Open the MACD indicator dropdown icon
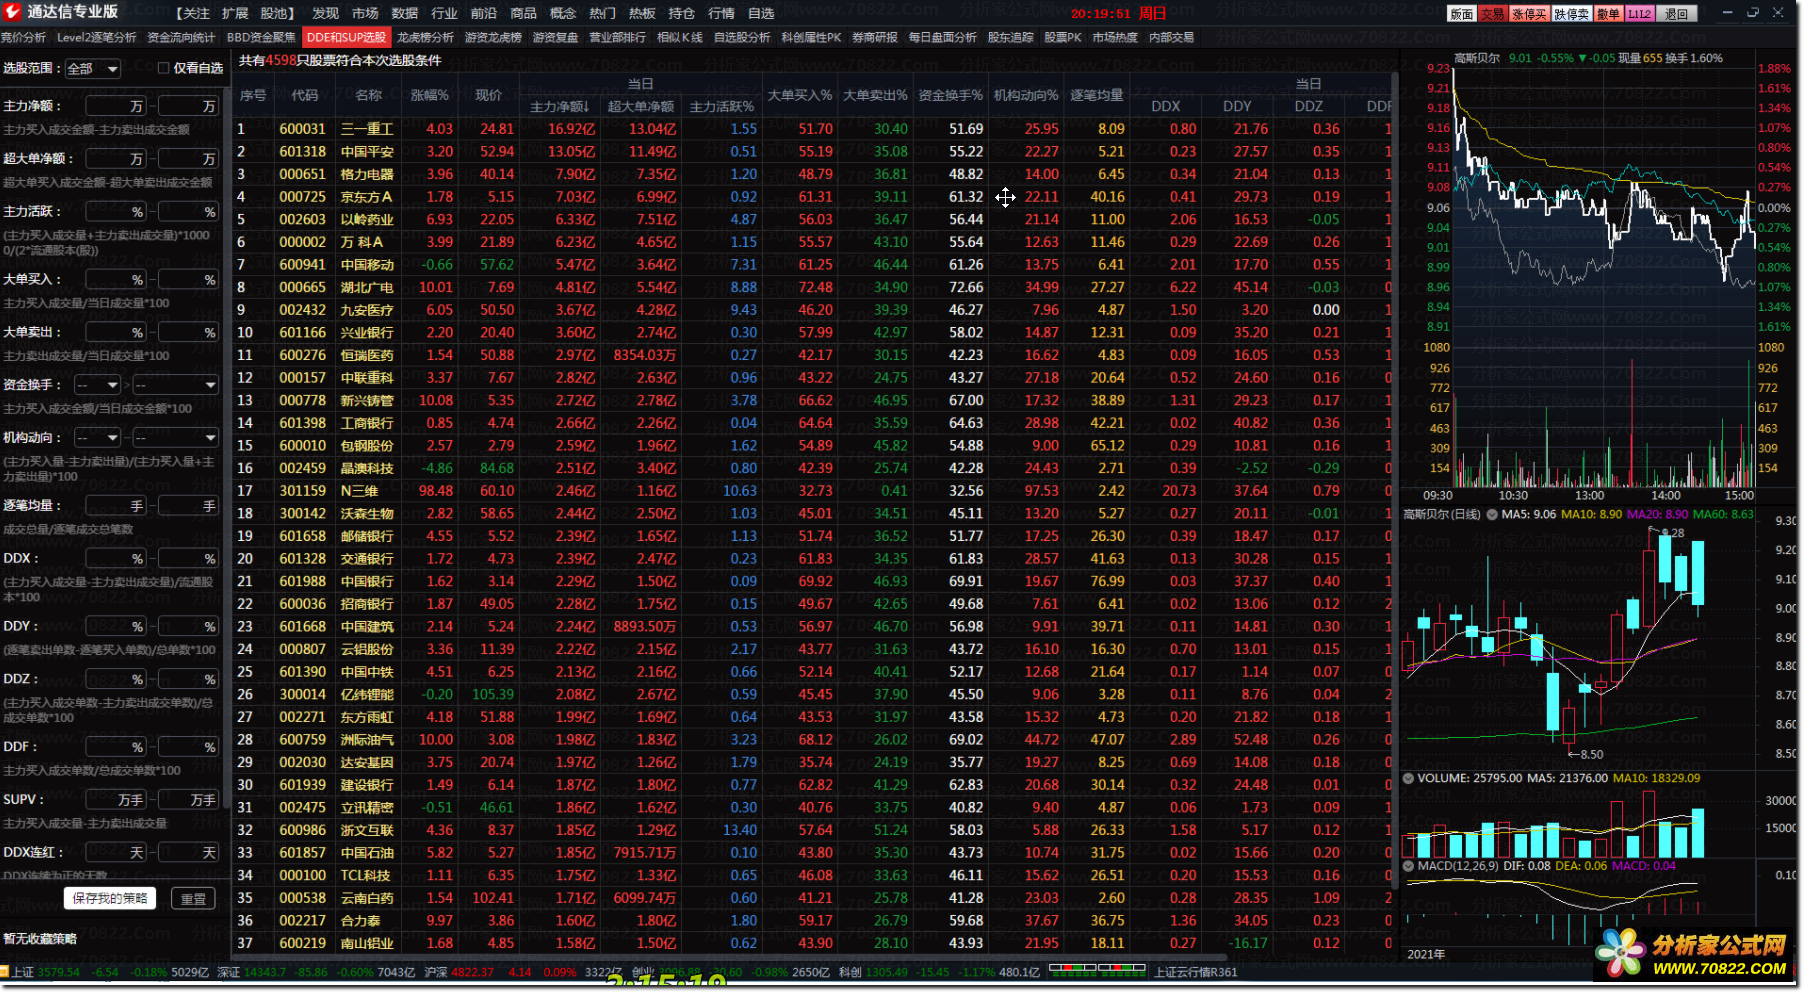The height and width of the screenshot is (993, 1805). click(1409, 866)
